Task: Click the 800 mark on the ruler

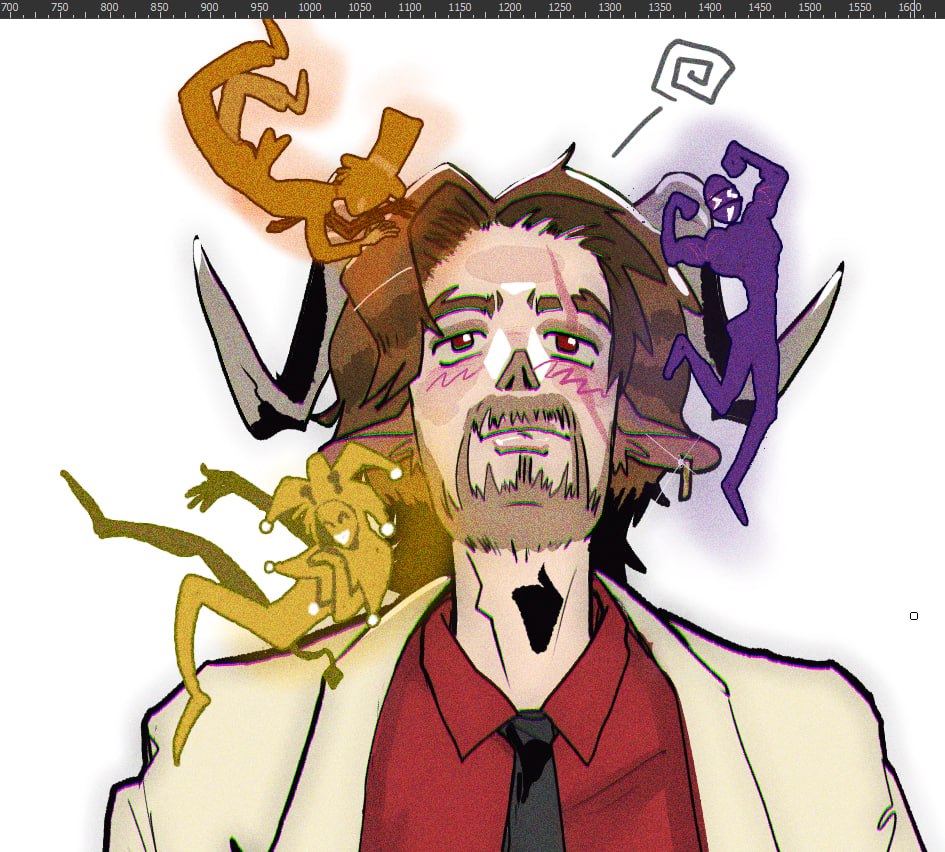Action: (x=109, y=7)
